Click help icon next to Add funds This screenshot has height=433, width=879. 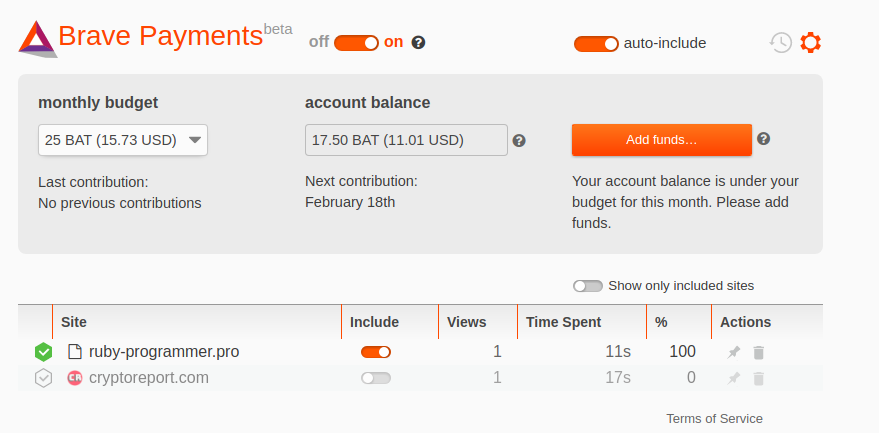[x=764, y=139]
